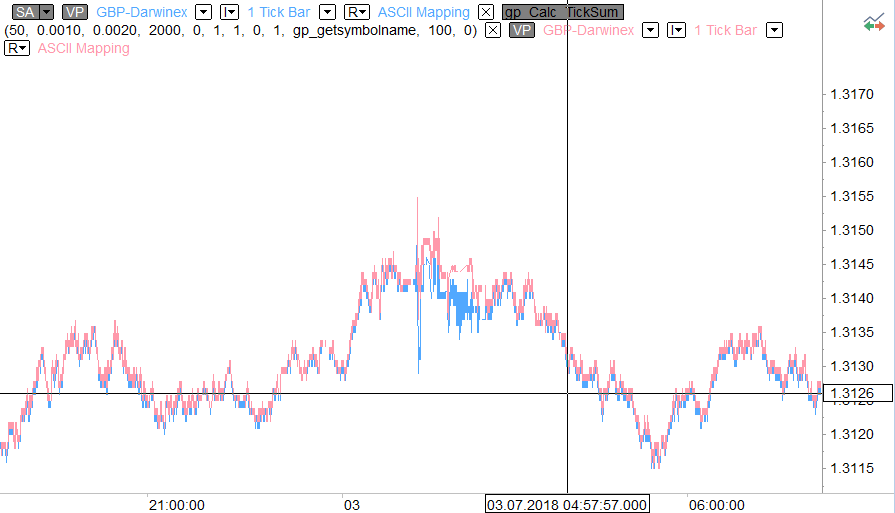Click the VP button beside pink GBP-Darwinex
Viewport: 895px width, 513px height.
[x=522, y=30]
